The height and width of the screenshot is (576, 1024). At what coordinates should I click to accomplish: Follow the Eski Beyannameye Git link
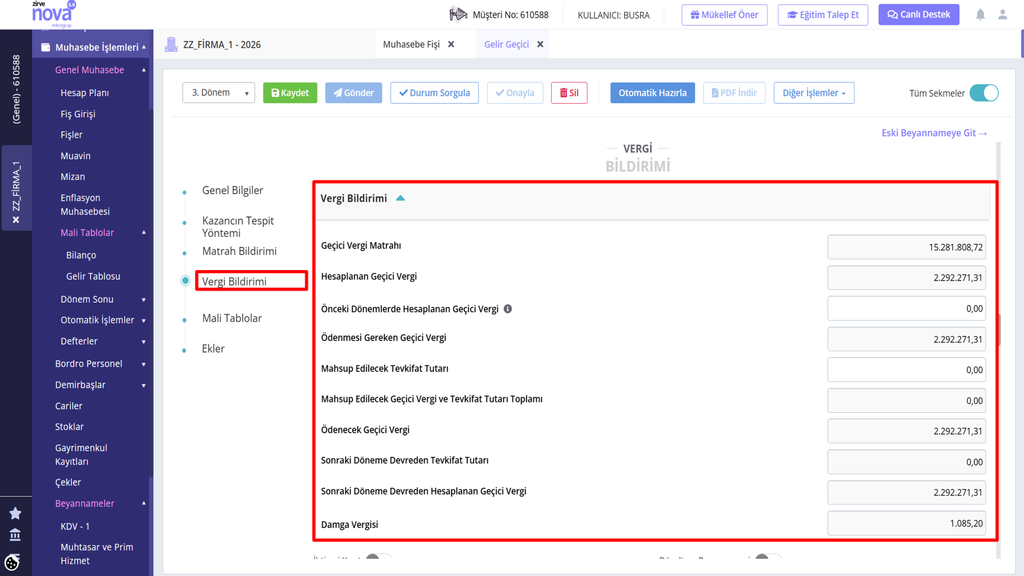click(934, 133)
